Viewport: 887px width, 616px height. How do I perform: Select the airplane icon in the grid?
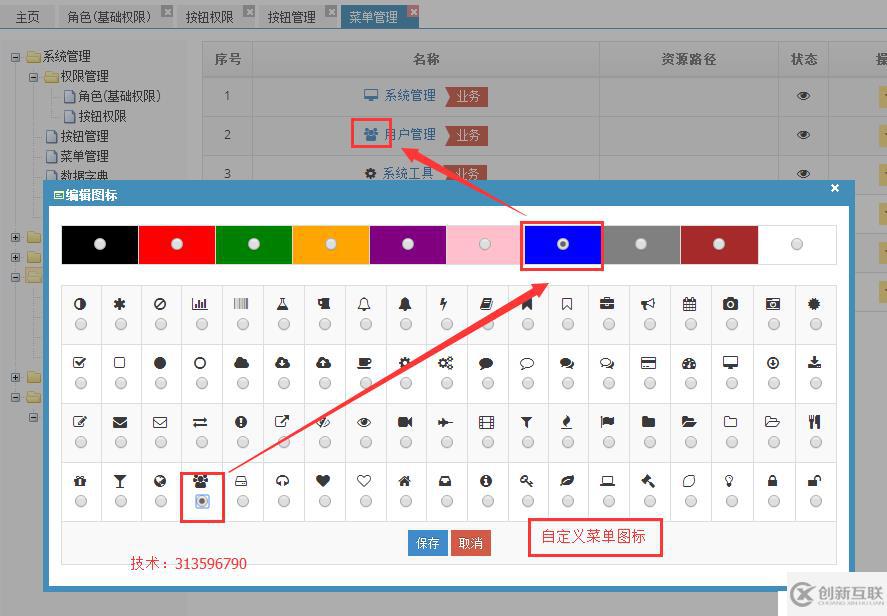click(x=446, y=421)
